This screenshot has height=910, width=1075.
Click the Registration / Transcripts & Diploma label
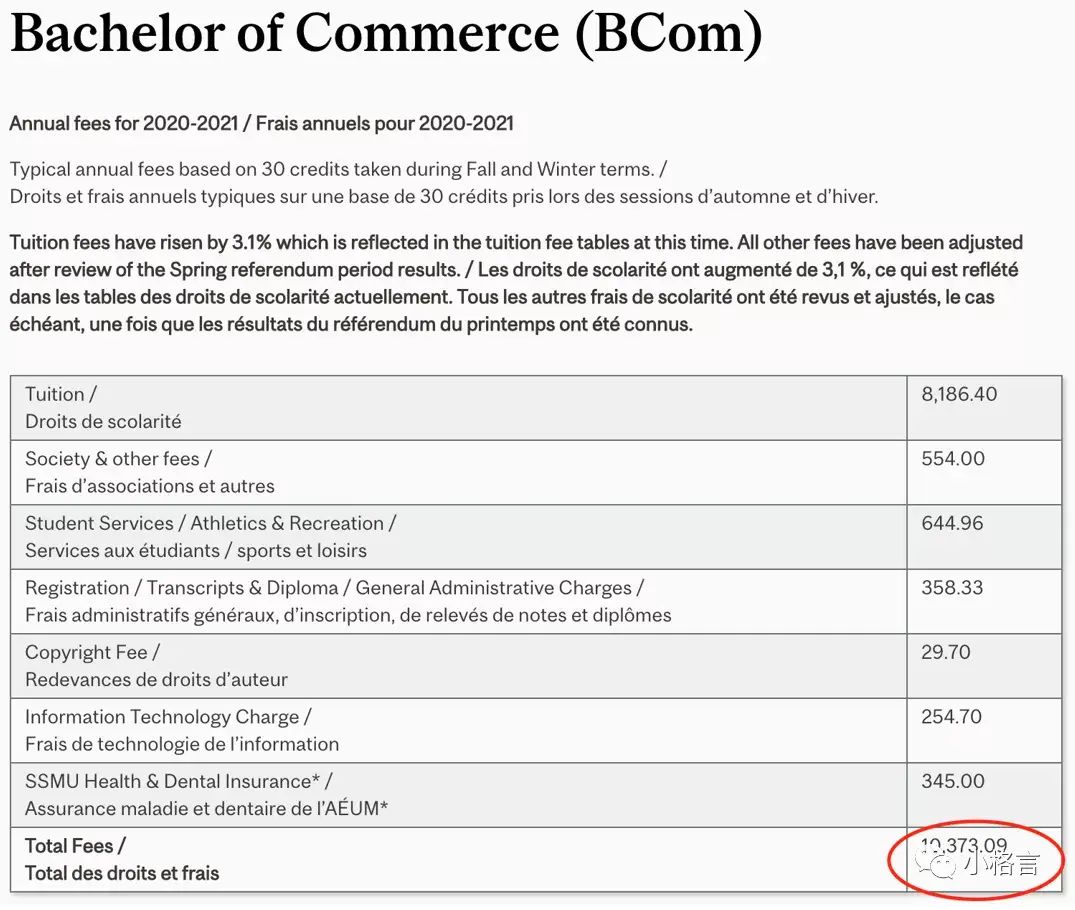pyautogui.click(x=334, y=588)
